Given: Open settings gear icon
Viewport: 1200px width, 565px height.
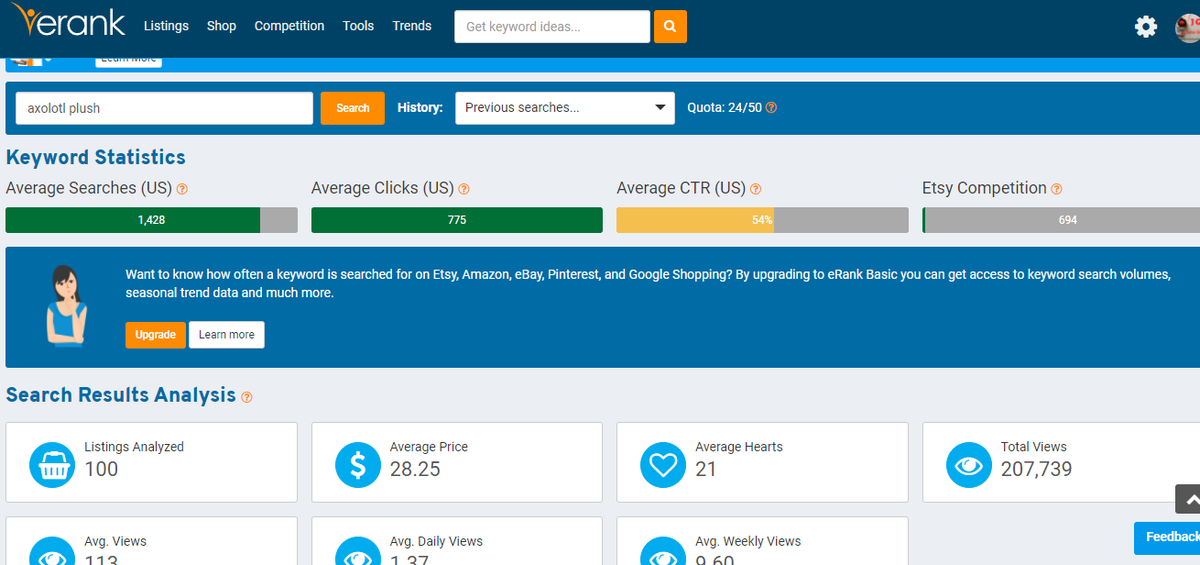Looking at the screenshot, I should point(1146,27).
